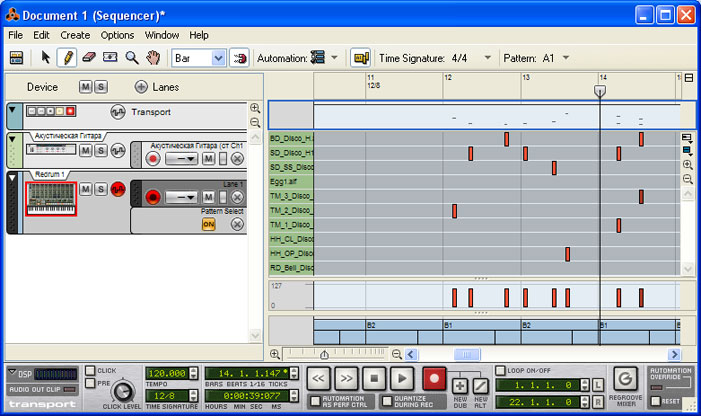Select the Razor tool in toolbar

(110, 58)
